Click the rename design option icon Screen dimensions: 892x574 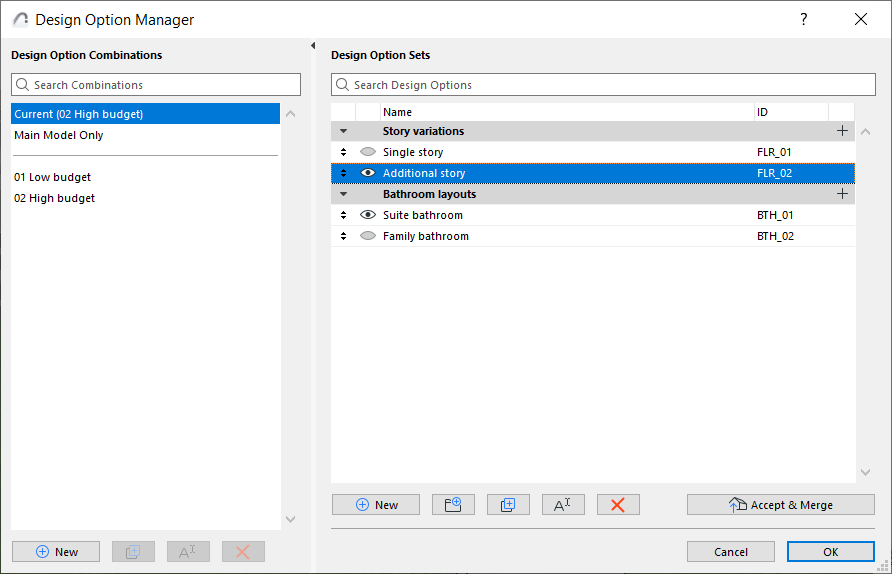pos(563,505)
